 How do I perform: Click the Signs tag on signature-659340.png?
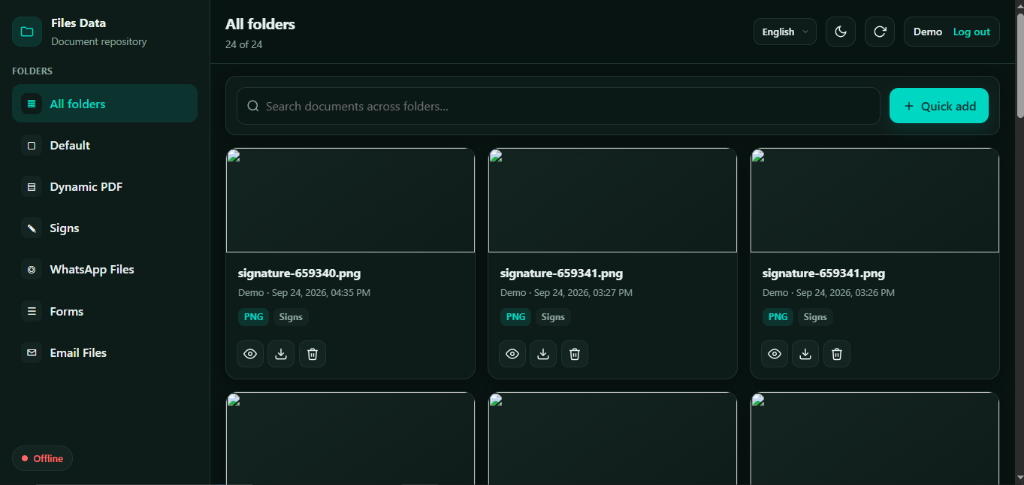click(291, 317)
